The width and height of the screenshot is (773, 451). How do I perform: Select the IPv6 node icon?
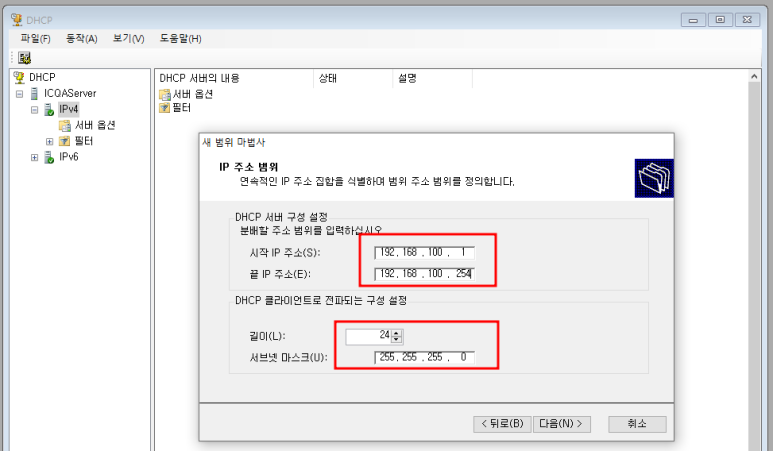coord(49,157)
